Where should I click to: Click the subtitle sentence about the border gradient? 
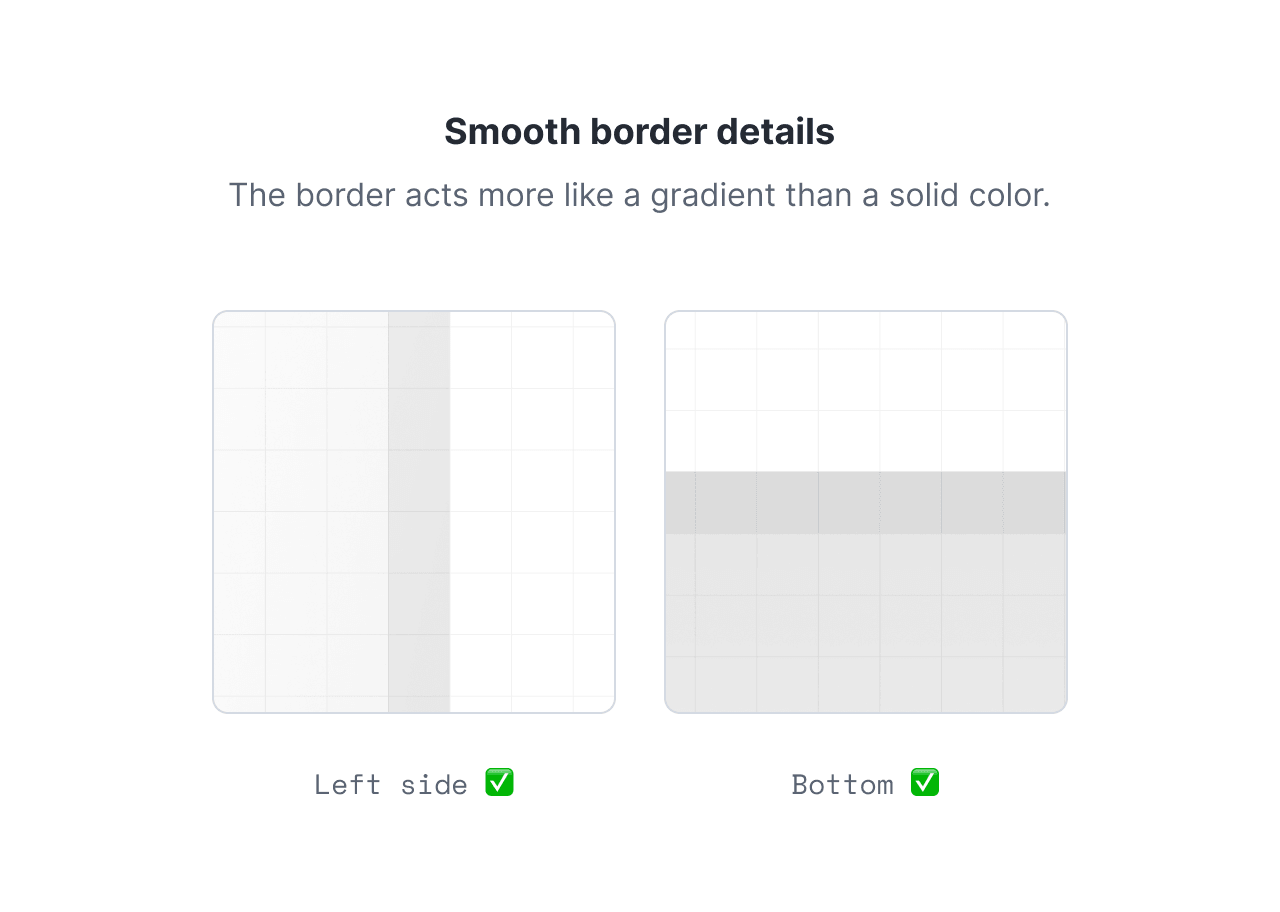pyautogui.click(x=639, y=195)
